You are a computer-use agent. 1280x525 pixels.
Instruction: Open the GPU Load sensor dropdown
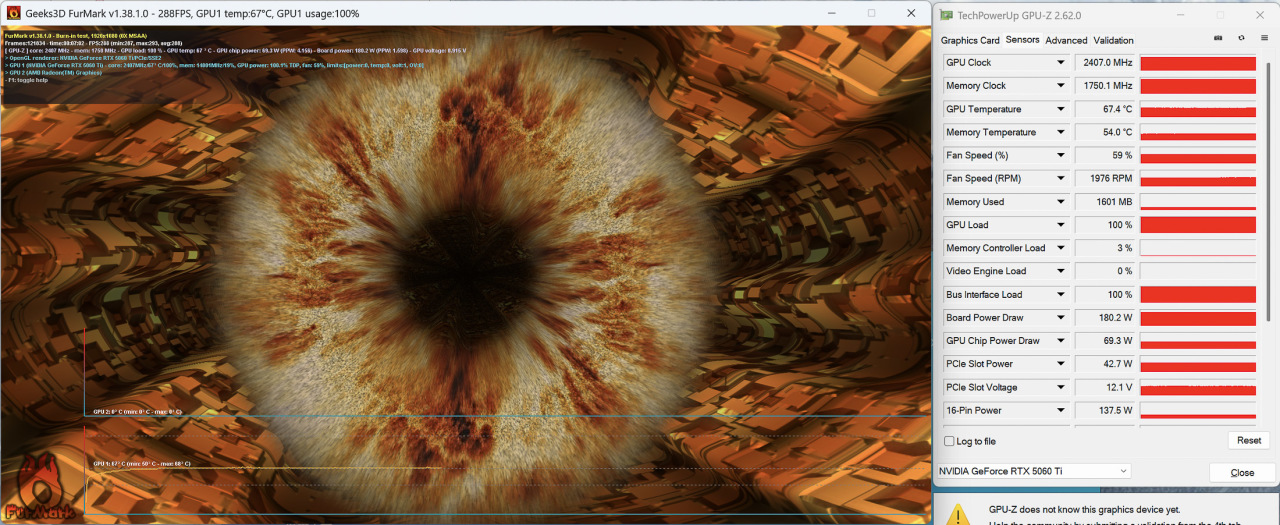(x=1061, y=225)
